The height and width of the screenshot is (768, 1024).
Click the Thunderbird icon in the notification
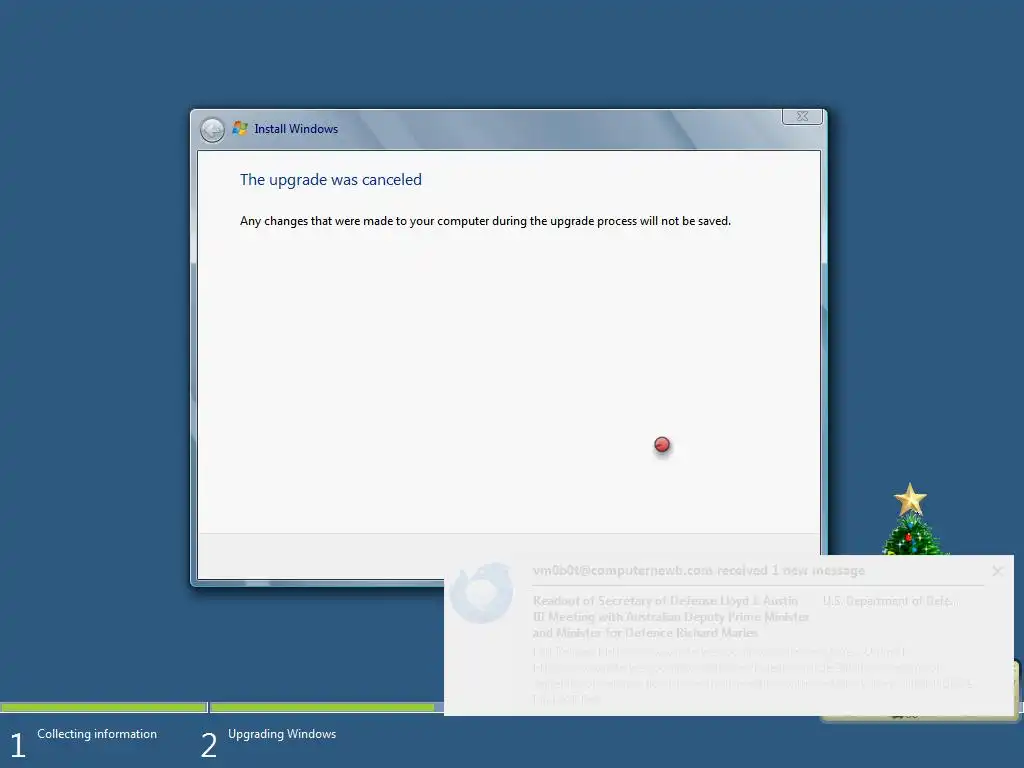tap(482, 592)
